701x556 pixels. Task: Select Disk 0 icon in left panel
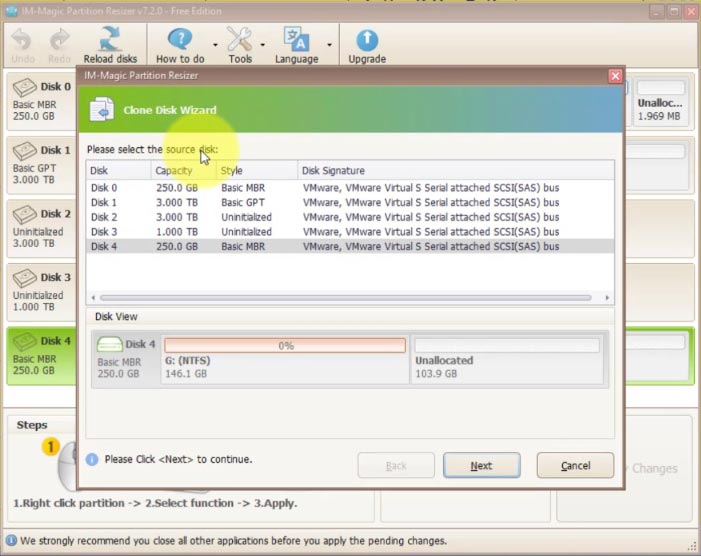click(x=24, y=88)
